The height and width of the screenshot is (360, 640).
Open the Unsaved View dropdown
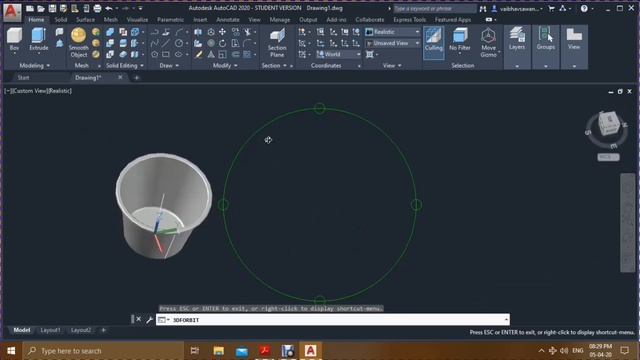[x=392, y=43]
